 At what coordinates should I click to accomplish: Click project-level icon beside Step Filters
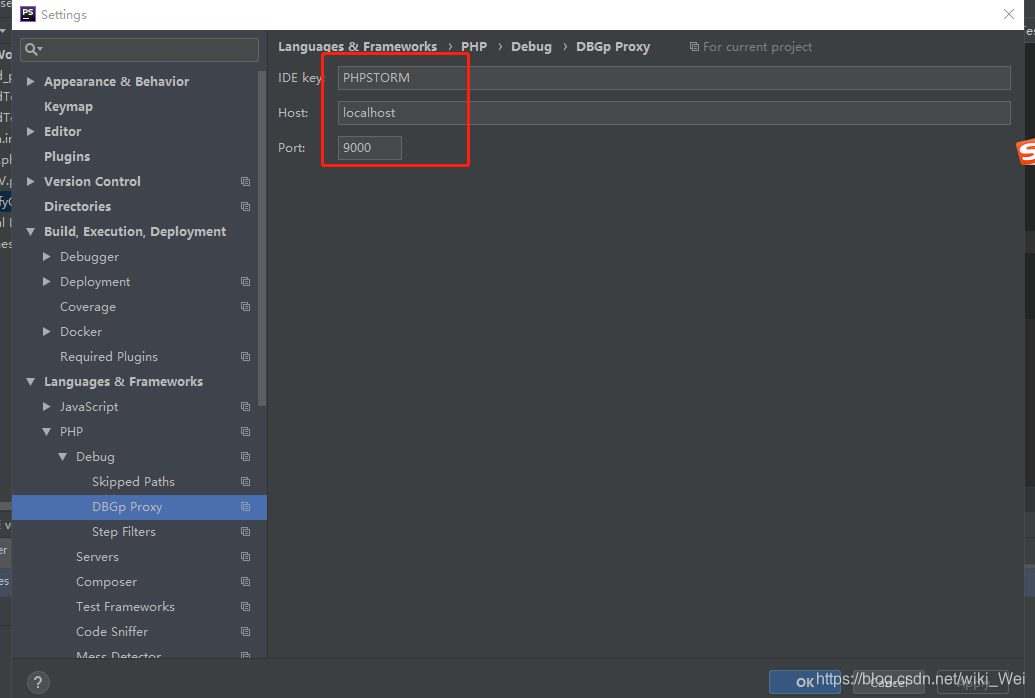point(246,532)
